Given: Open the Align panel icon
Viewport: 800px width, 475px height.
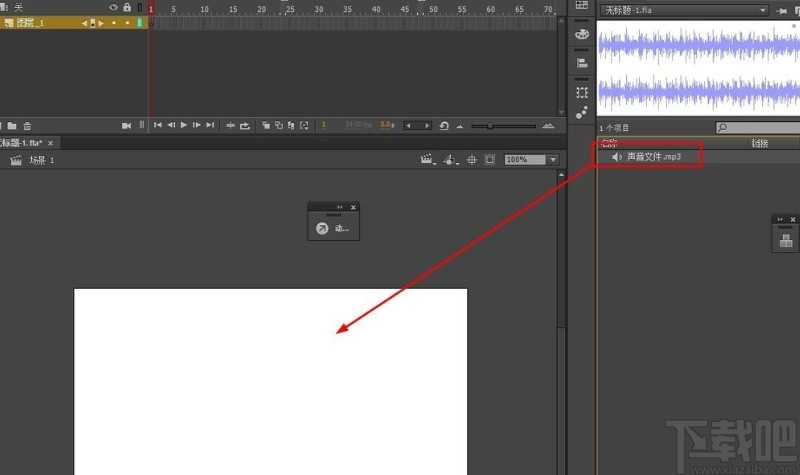Looking at the screenshot, I should tap(582, 63).
